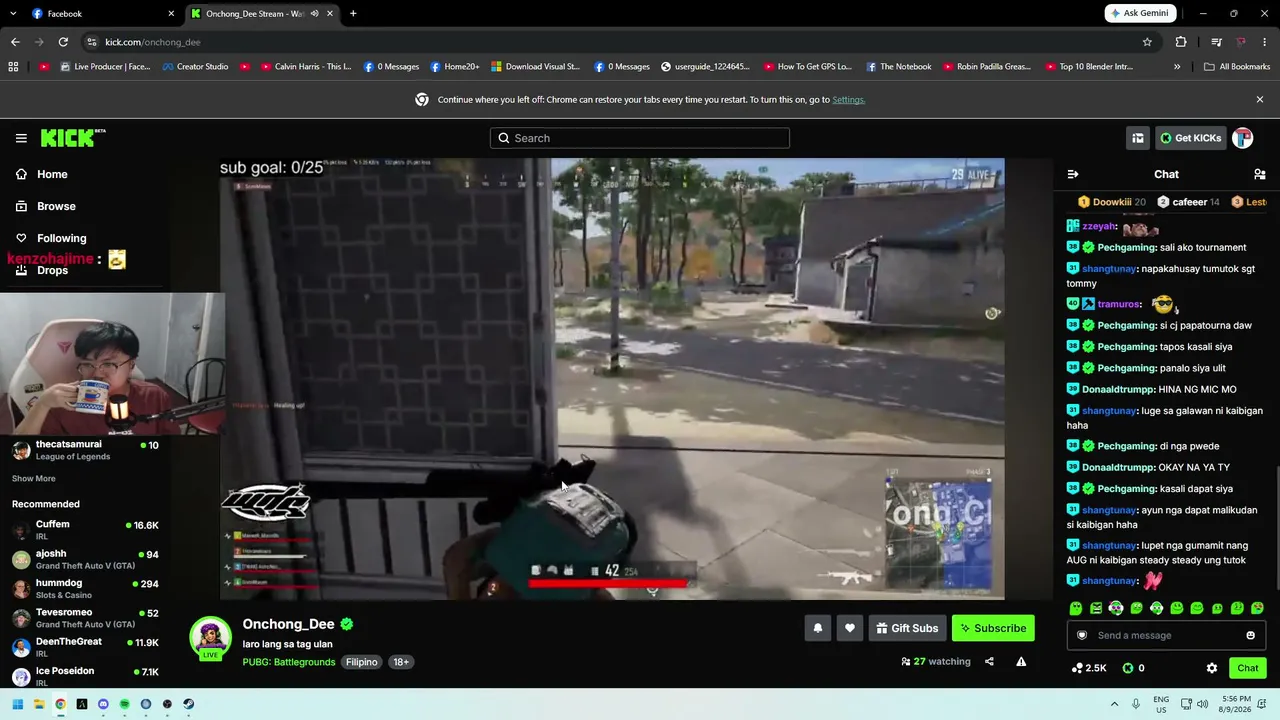Open the Kick hamburger menu
1280x720 pixels.
[21, 138]
